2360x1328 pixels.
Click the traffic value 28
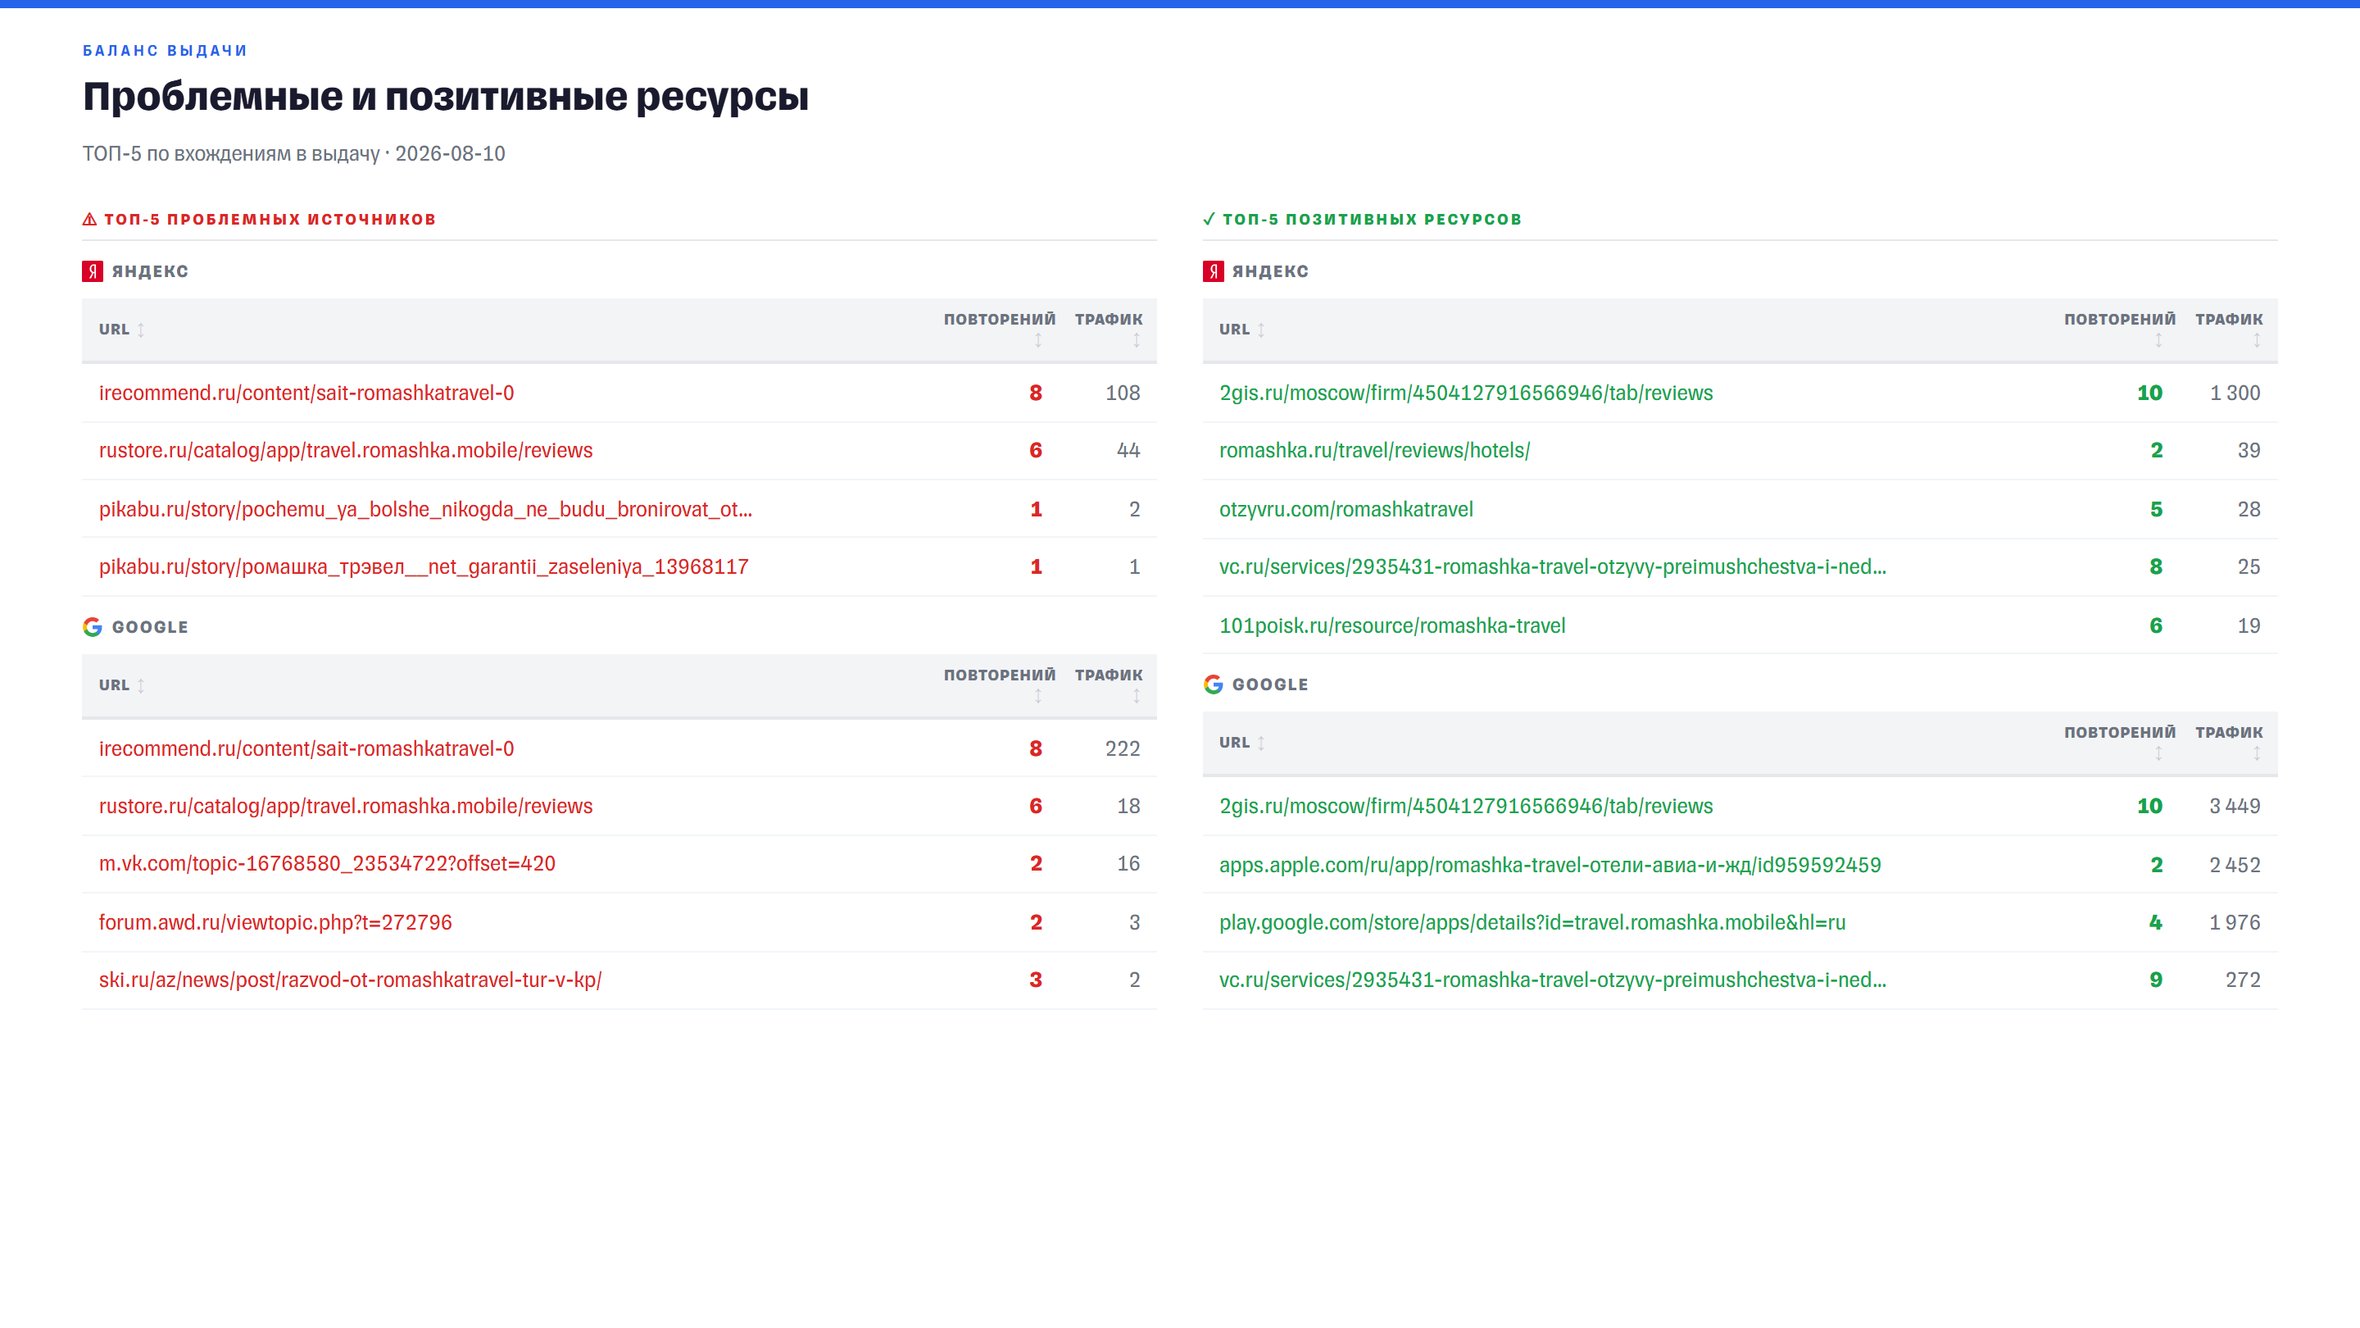click(2249, 509)
